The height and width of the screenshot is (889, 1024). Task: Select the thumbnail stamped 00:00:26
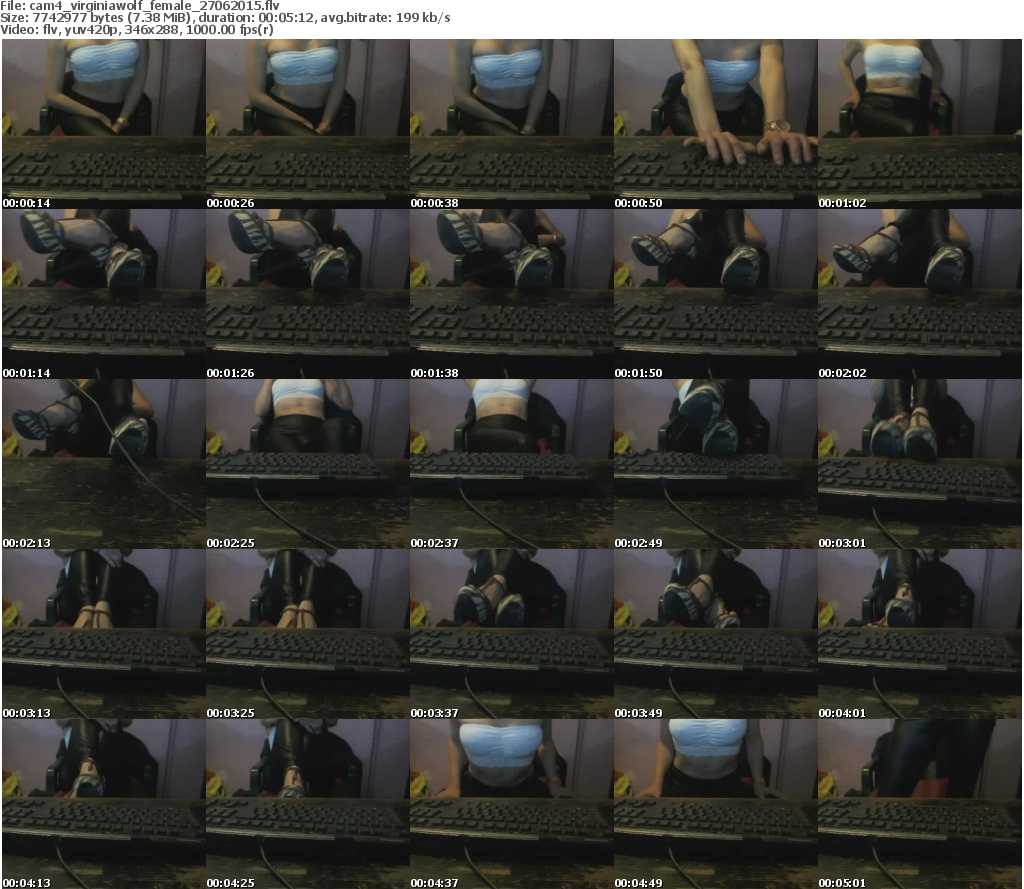point(308,124)
